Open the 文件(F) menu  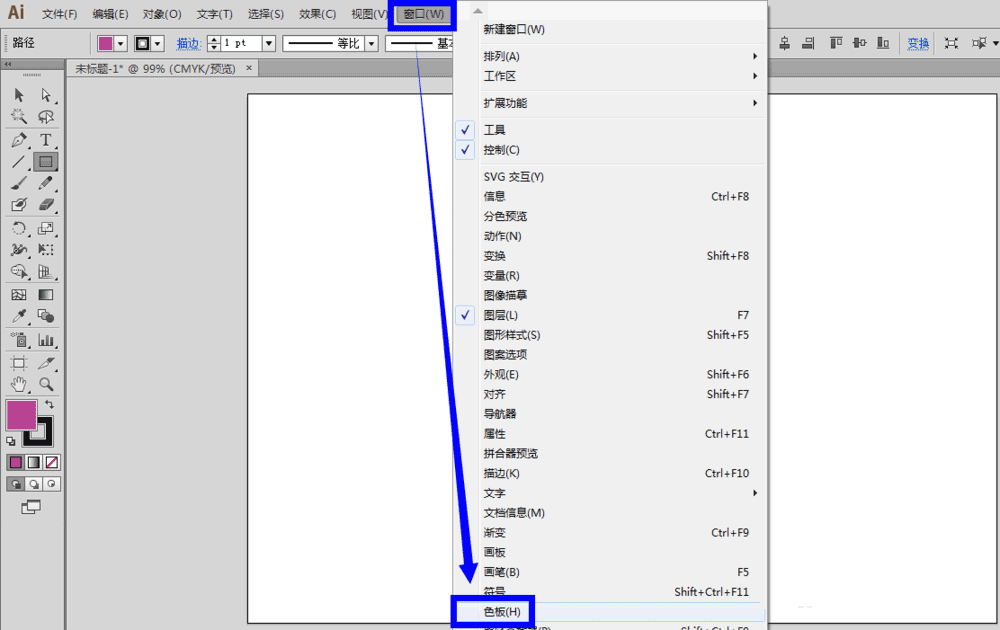click(58, 14)
